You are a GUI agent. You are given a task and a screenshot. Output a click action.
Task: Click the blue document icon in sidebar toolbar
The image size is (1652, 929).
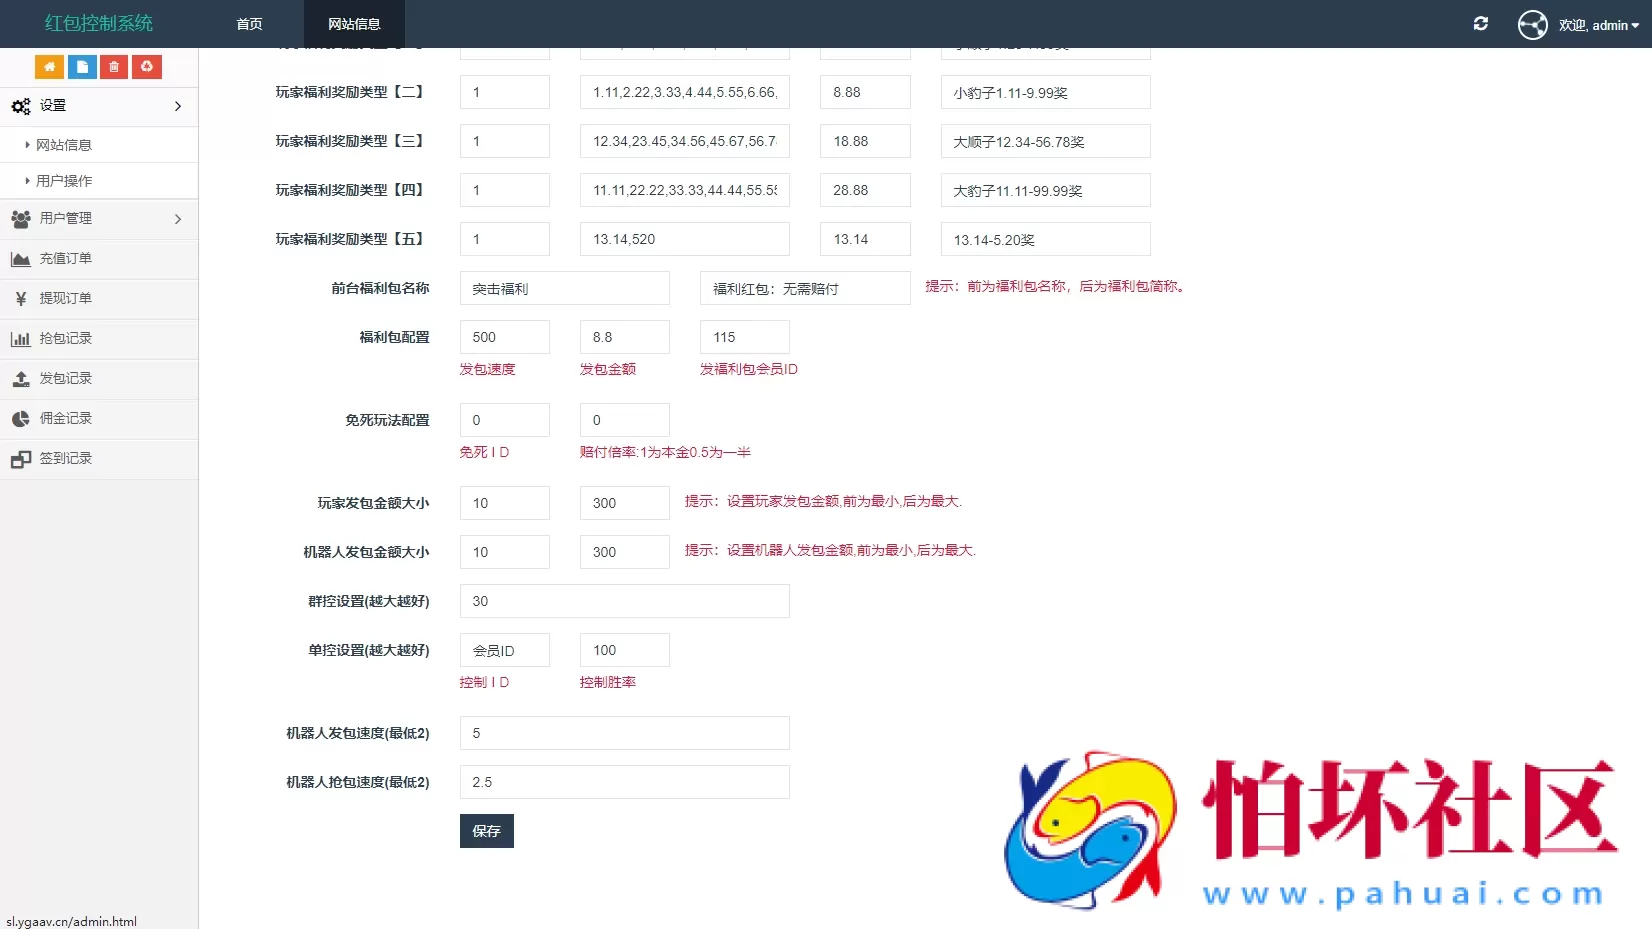(81, 66)
